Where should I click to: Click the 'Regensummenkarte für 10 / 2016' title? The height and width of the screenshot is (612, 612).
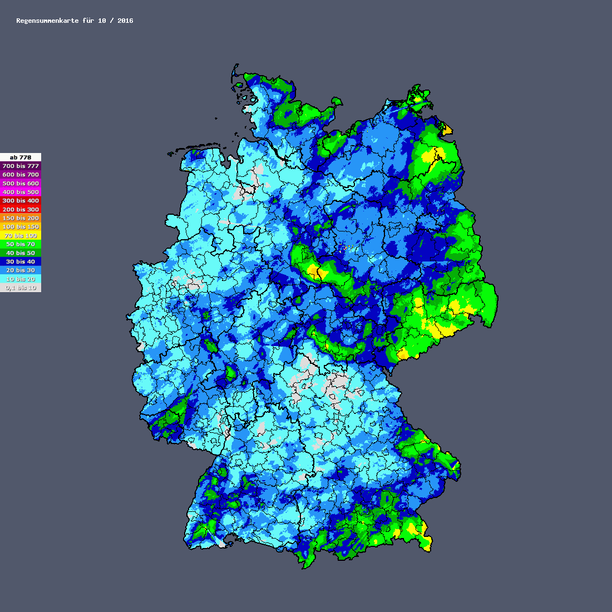(x=74, y=20)
